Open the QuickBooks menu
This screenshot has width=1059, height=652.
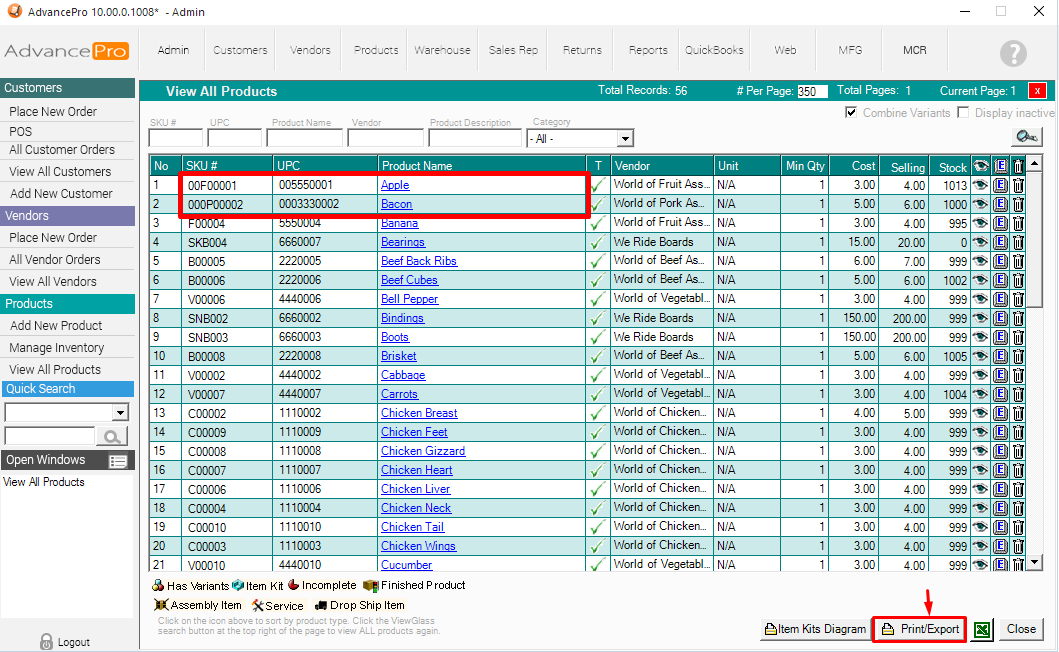point(714,50)
